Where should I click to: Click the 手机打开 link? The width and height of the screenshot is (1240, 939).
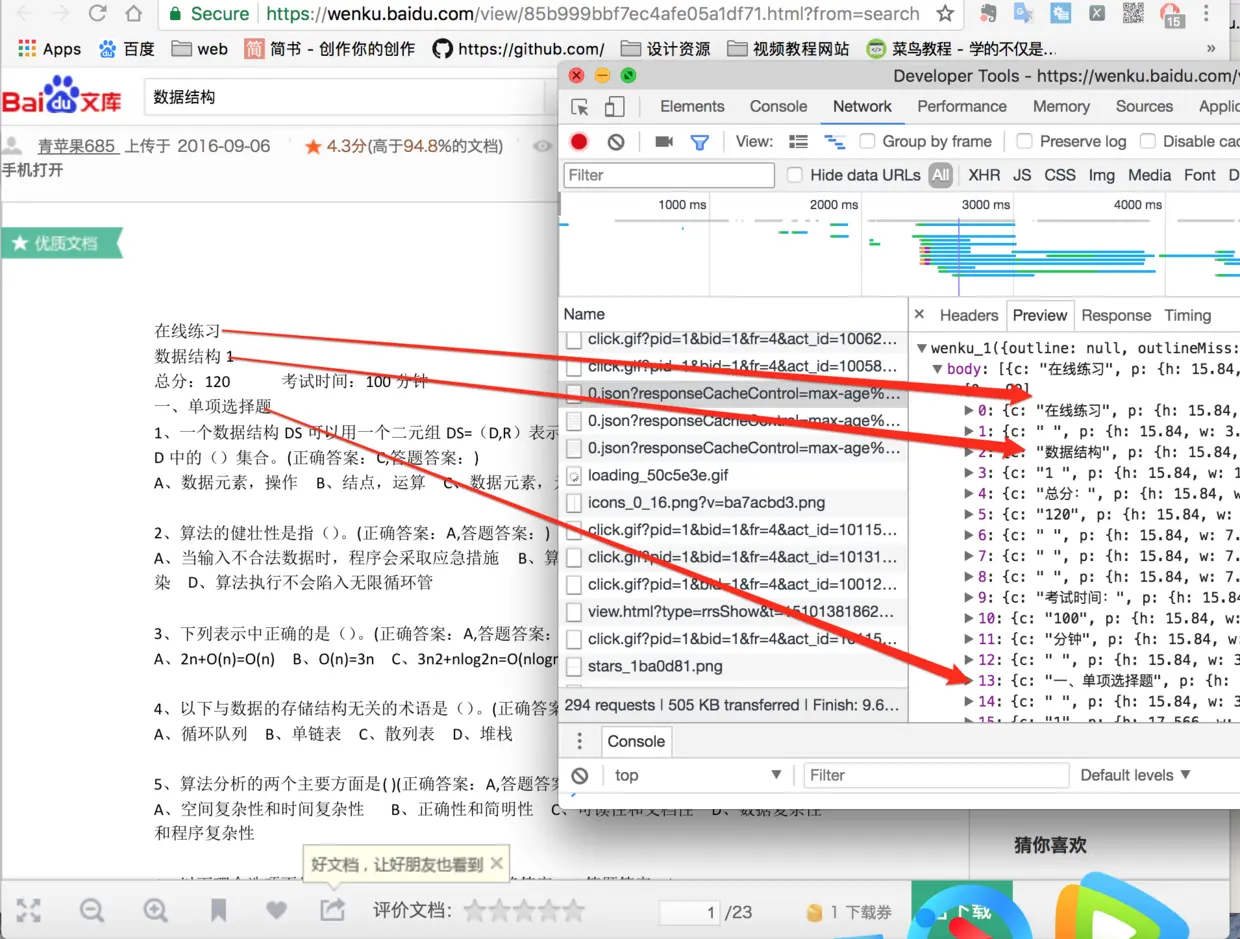pyautogui.click(x=33, y=170)
